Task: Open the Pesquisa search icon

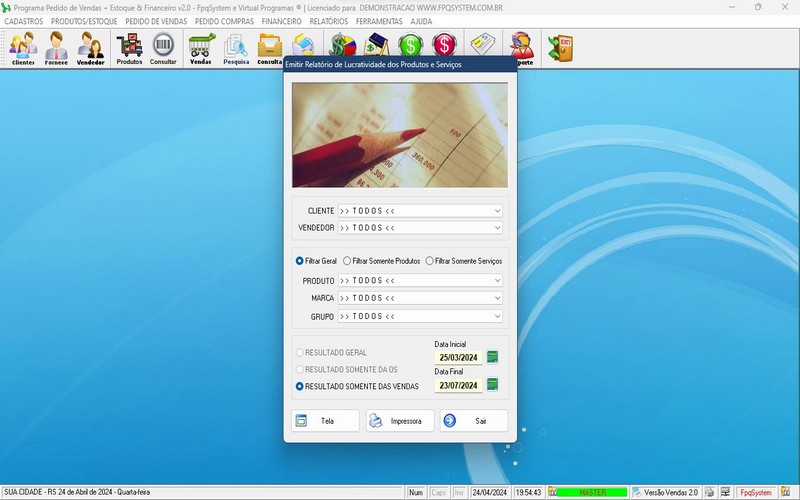Action: [x=236, y=47]
